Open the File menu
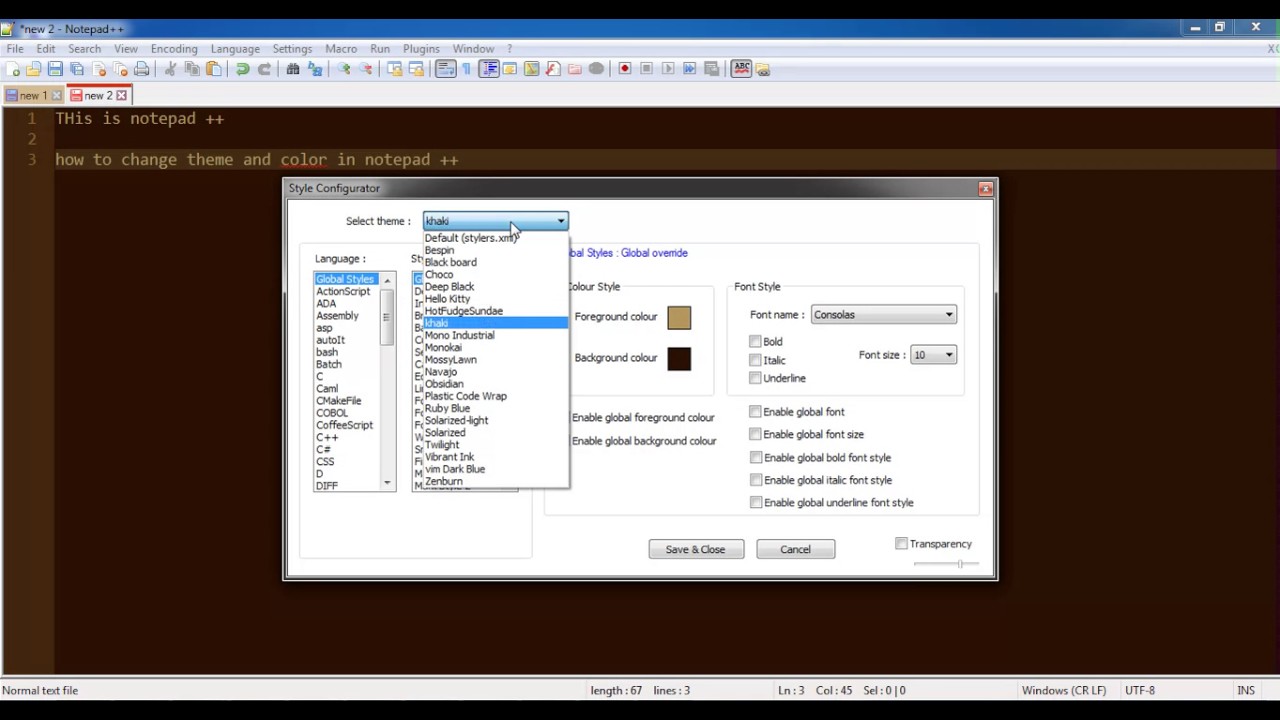1280x720 pixels. click(15, 48)
